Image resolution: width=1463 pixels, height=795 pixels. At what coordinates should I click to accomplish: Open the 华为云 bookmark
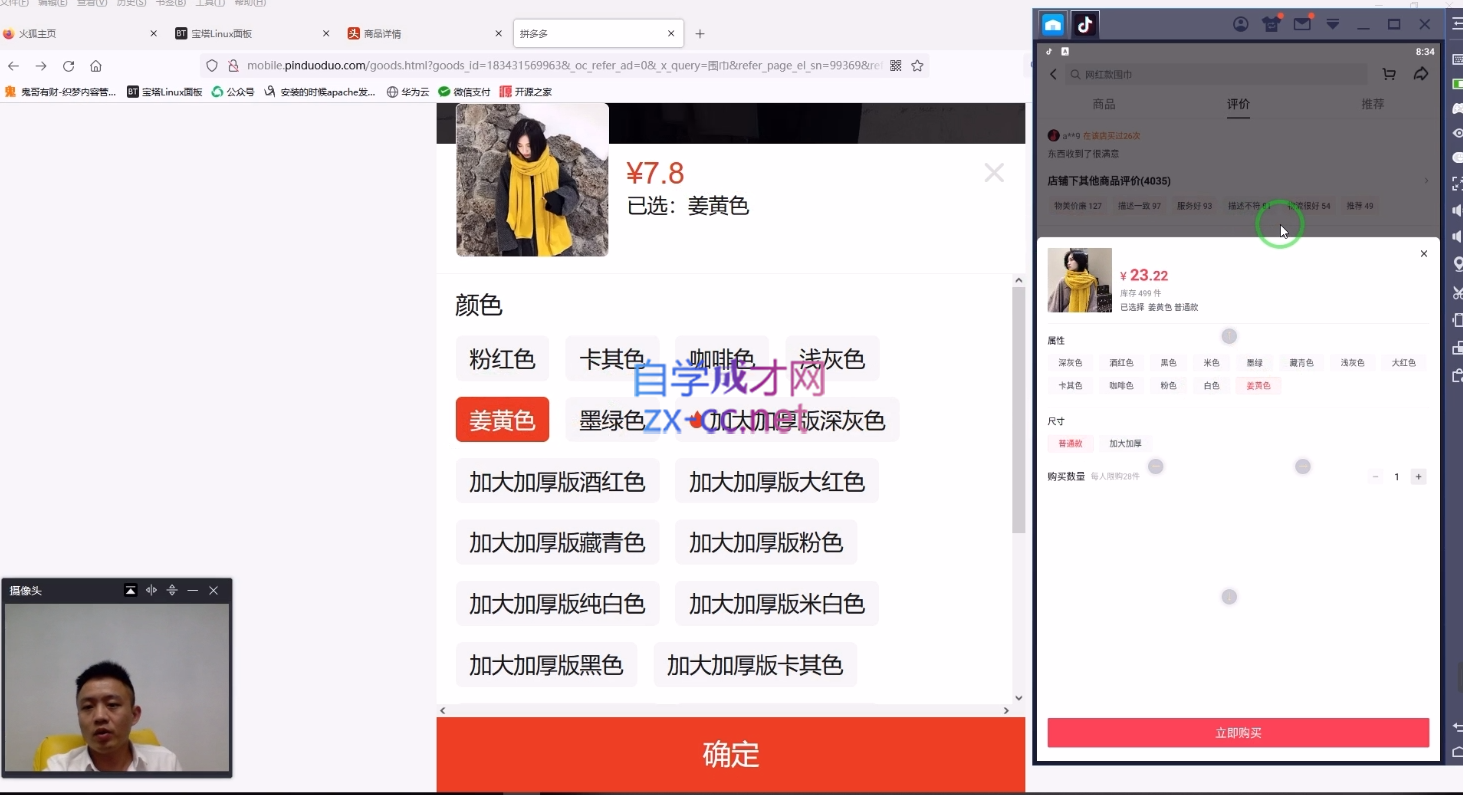pyautogui.click(x=408, y=92)
